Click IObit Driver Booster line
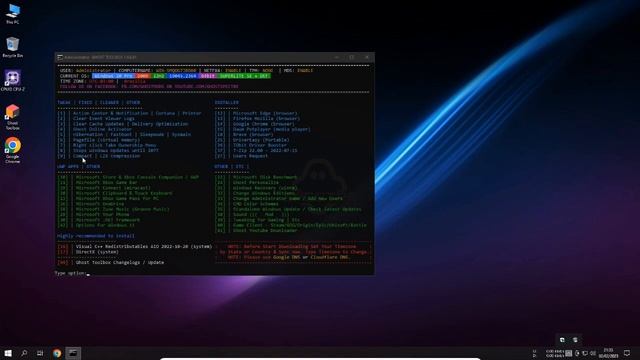Screen dimensions: 640x360 coord(251,145)
